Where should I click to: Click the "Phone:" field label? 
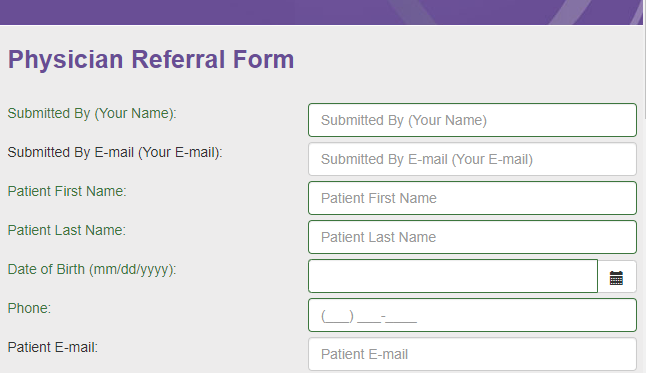pyautogui.click(x=29, y=308)
